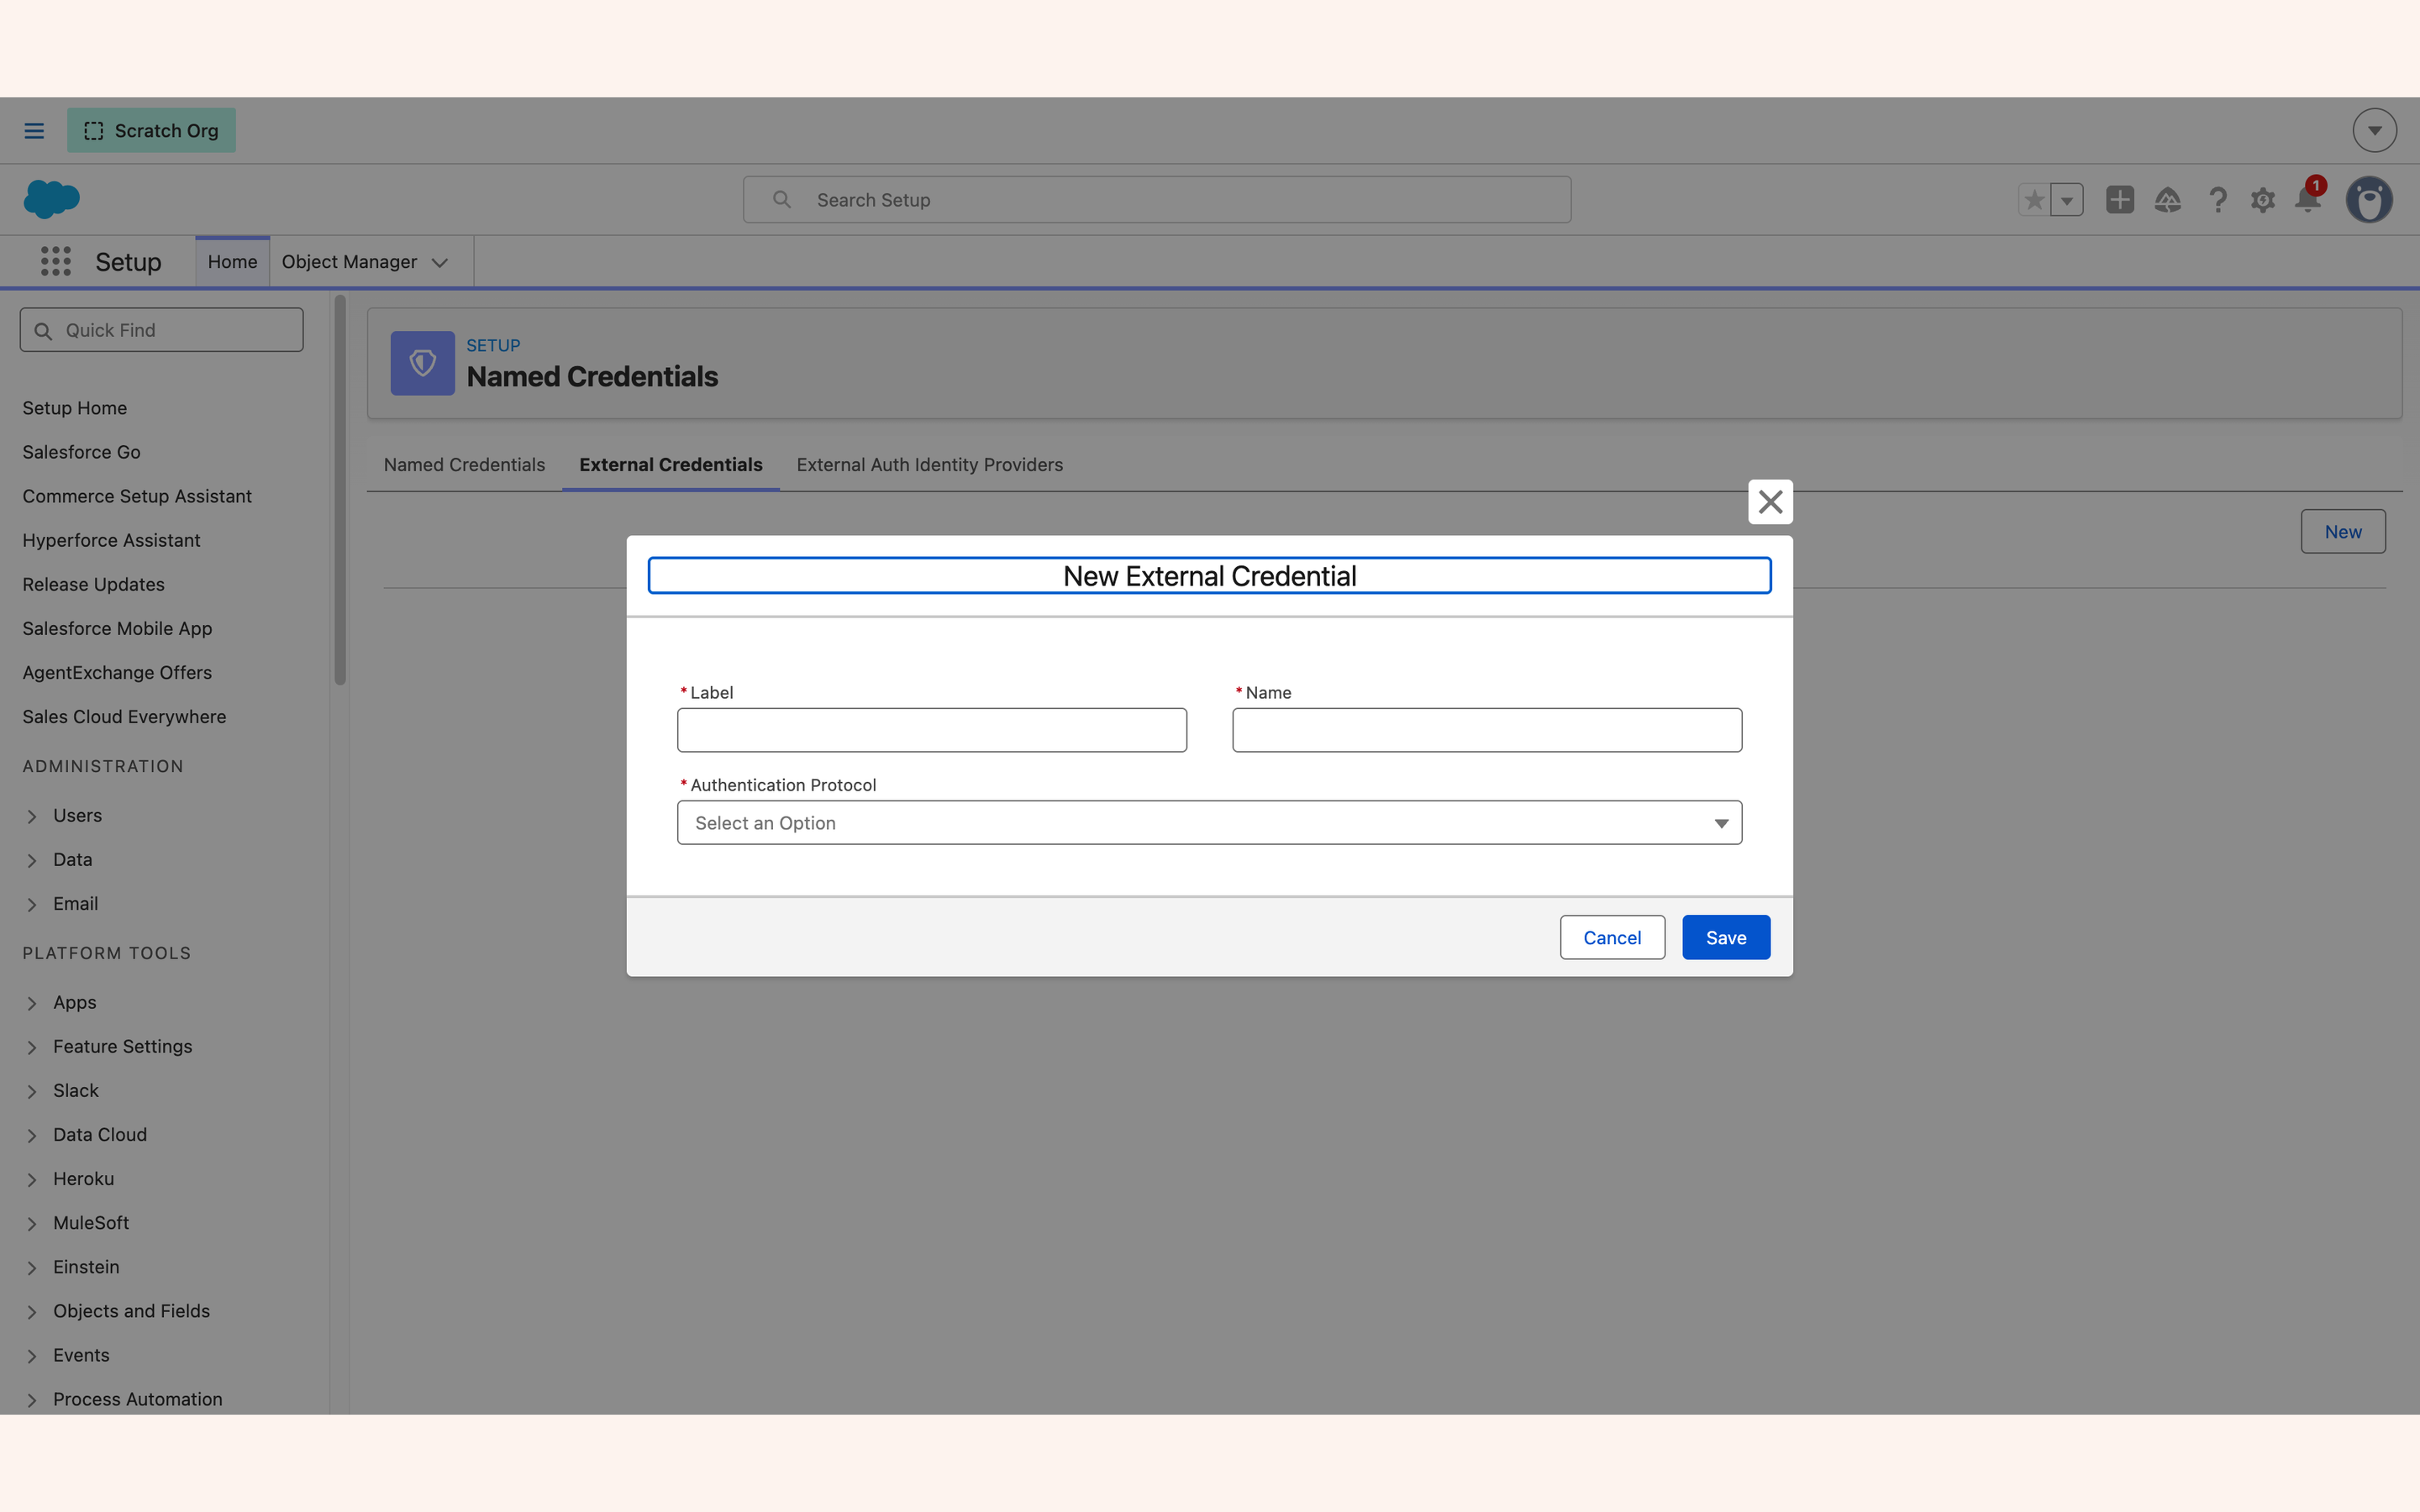
Task: Expand the Object Manager chevron menu
Action: [440, 263]
